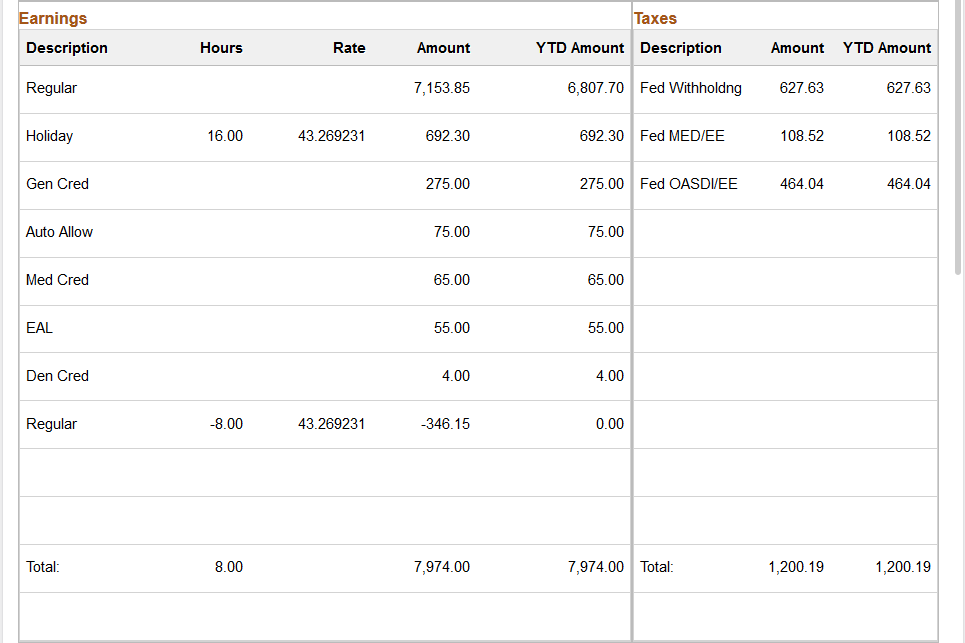The width and height of the screenshot is (965, 643).
Task: Click the Fed Withholdng tax description
Action: [691, 88]
